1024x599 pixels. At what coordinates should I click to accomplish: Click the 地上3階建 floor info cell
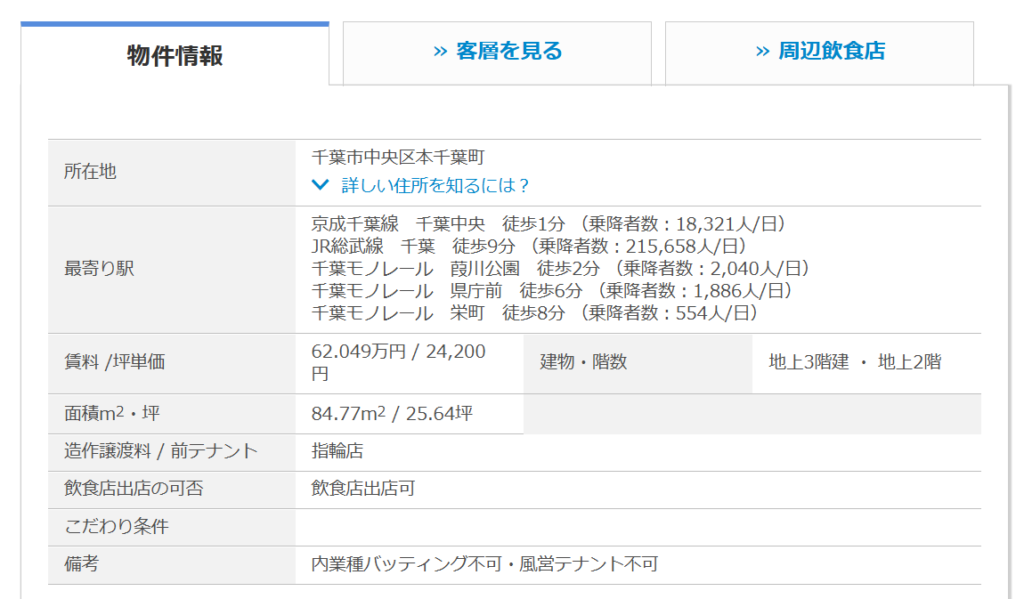pos(854,362)
